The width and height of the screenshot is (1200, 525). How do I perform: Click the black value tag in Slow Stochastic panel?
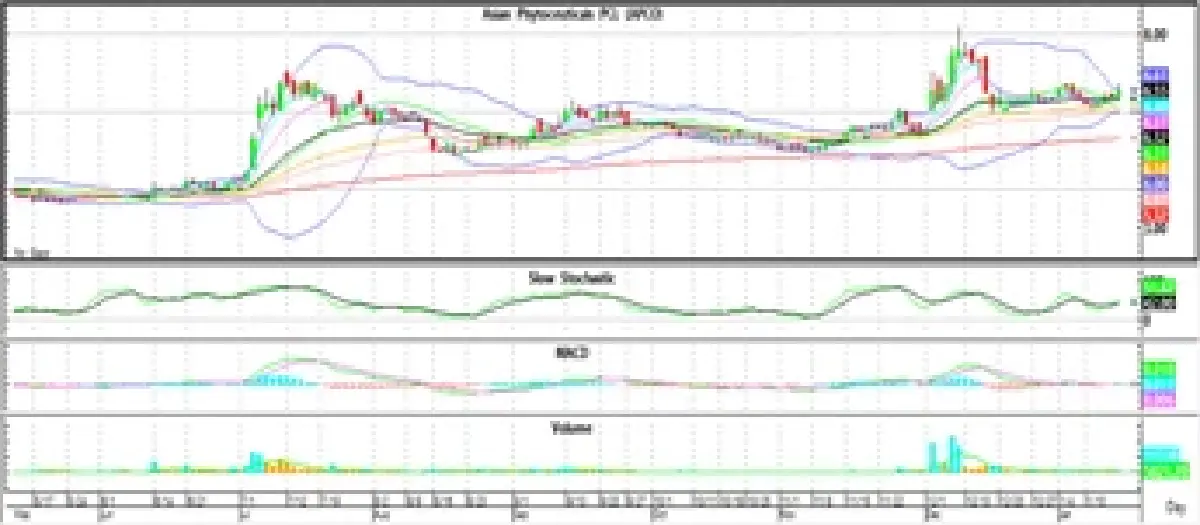coord(1158,302)
